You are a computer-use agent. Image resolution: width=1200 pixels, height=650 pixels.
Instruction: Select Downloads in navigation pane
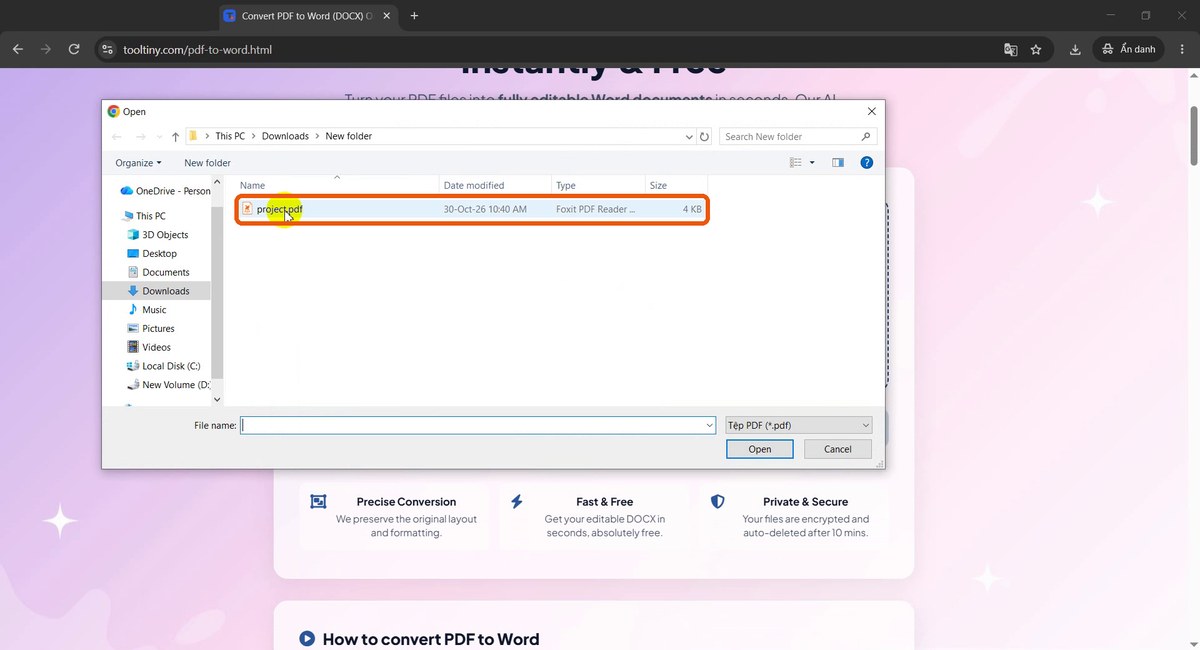(158, 291)
